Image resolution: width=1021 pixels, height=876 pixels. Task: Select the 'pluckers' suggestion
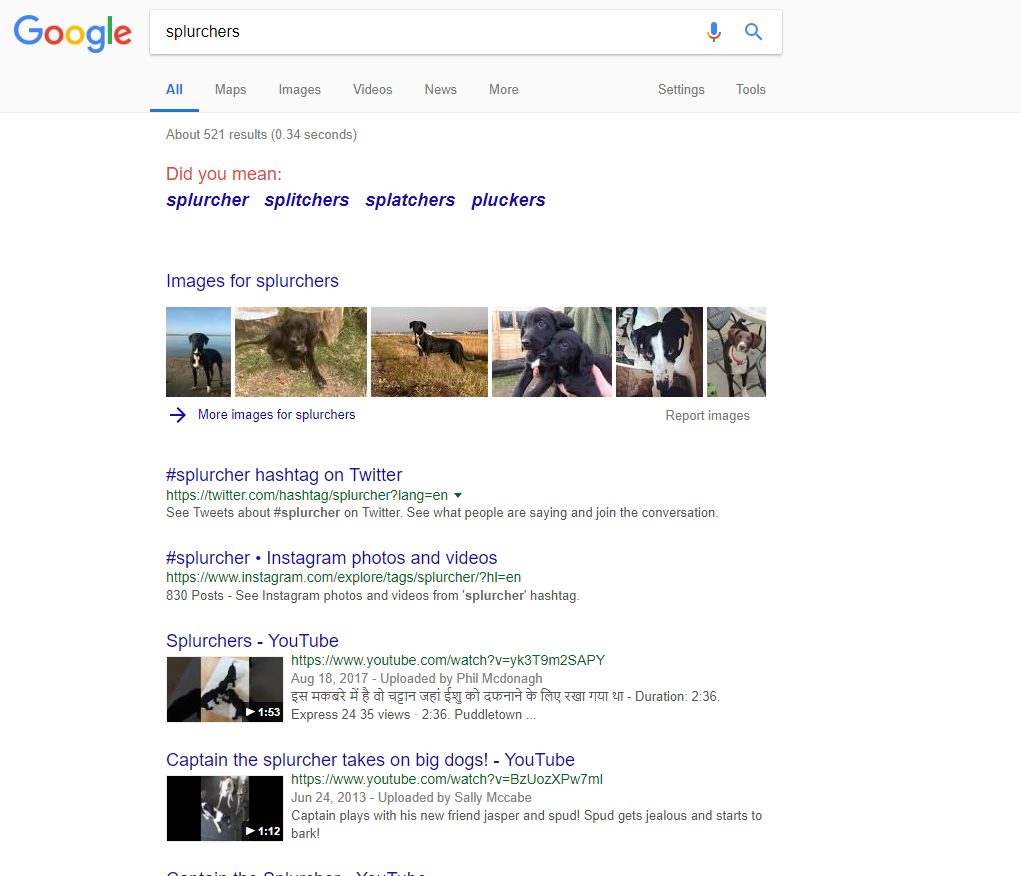pos(509,200)
